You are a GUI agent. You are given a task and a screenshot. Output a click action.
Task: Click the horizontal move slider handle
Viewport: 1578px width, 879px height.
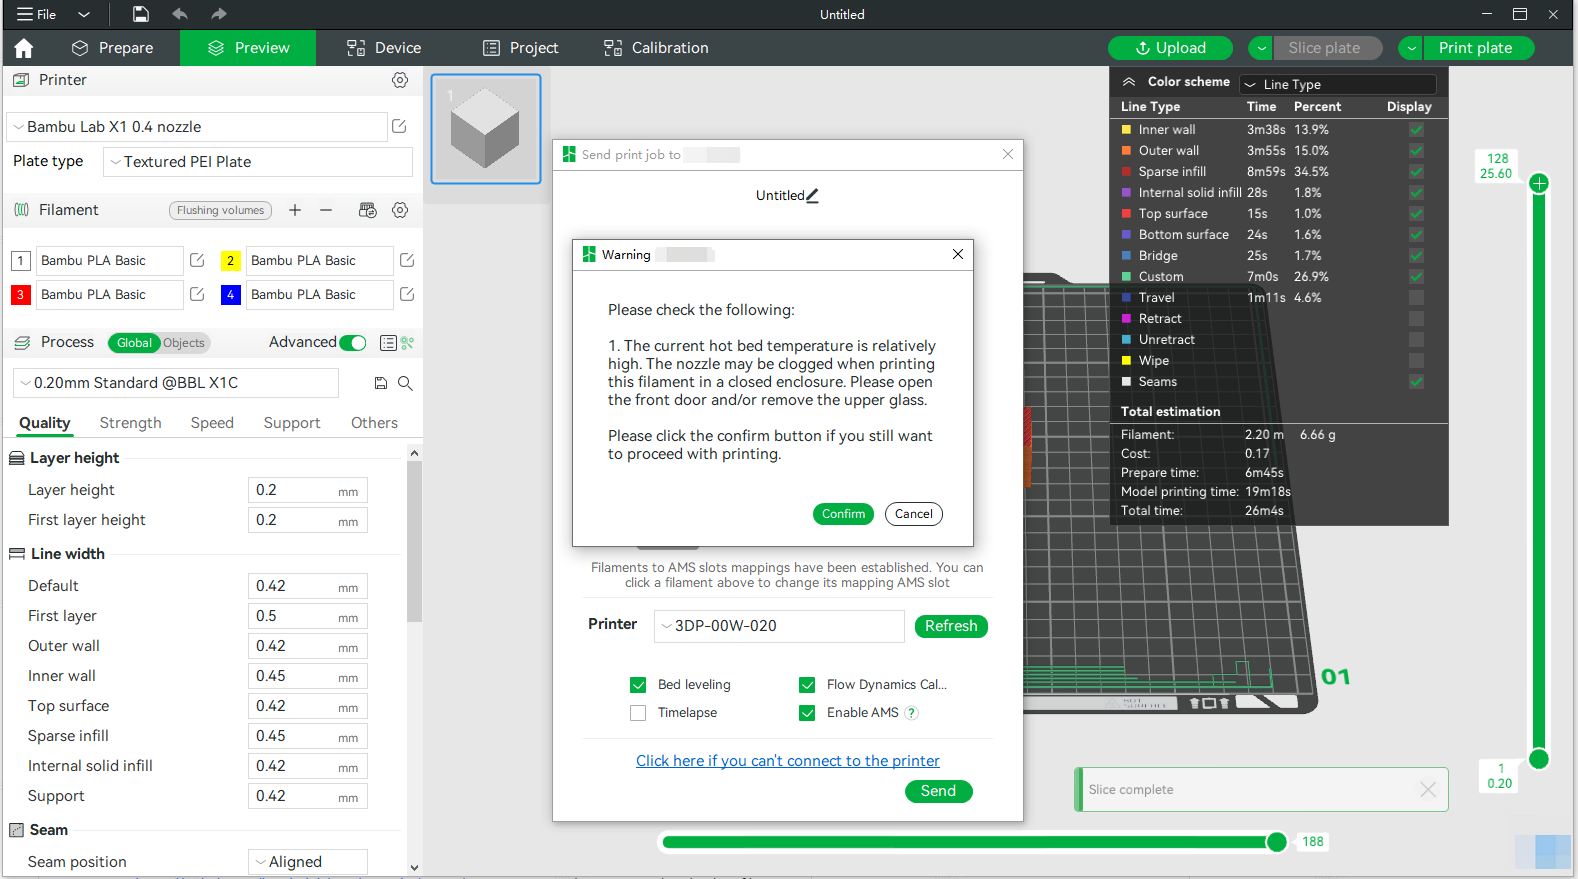click(1276, 842)
